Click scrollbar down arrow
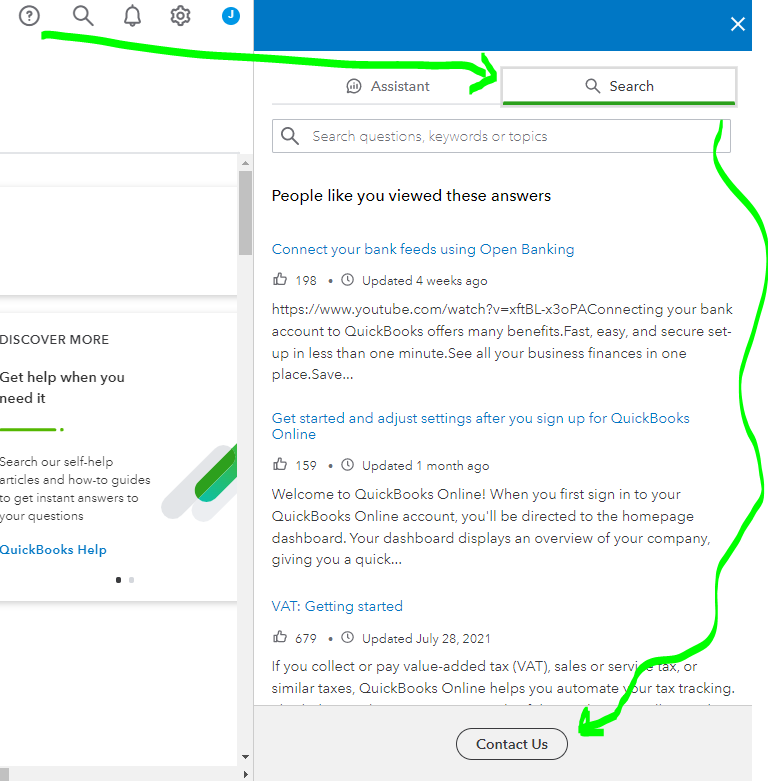The image size is (768, 781). tap(245, 757)
